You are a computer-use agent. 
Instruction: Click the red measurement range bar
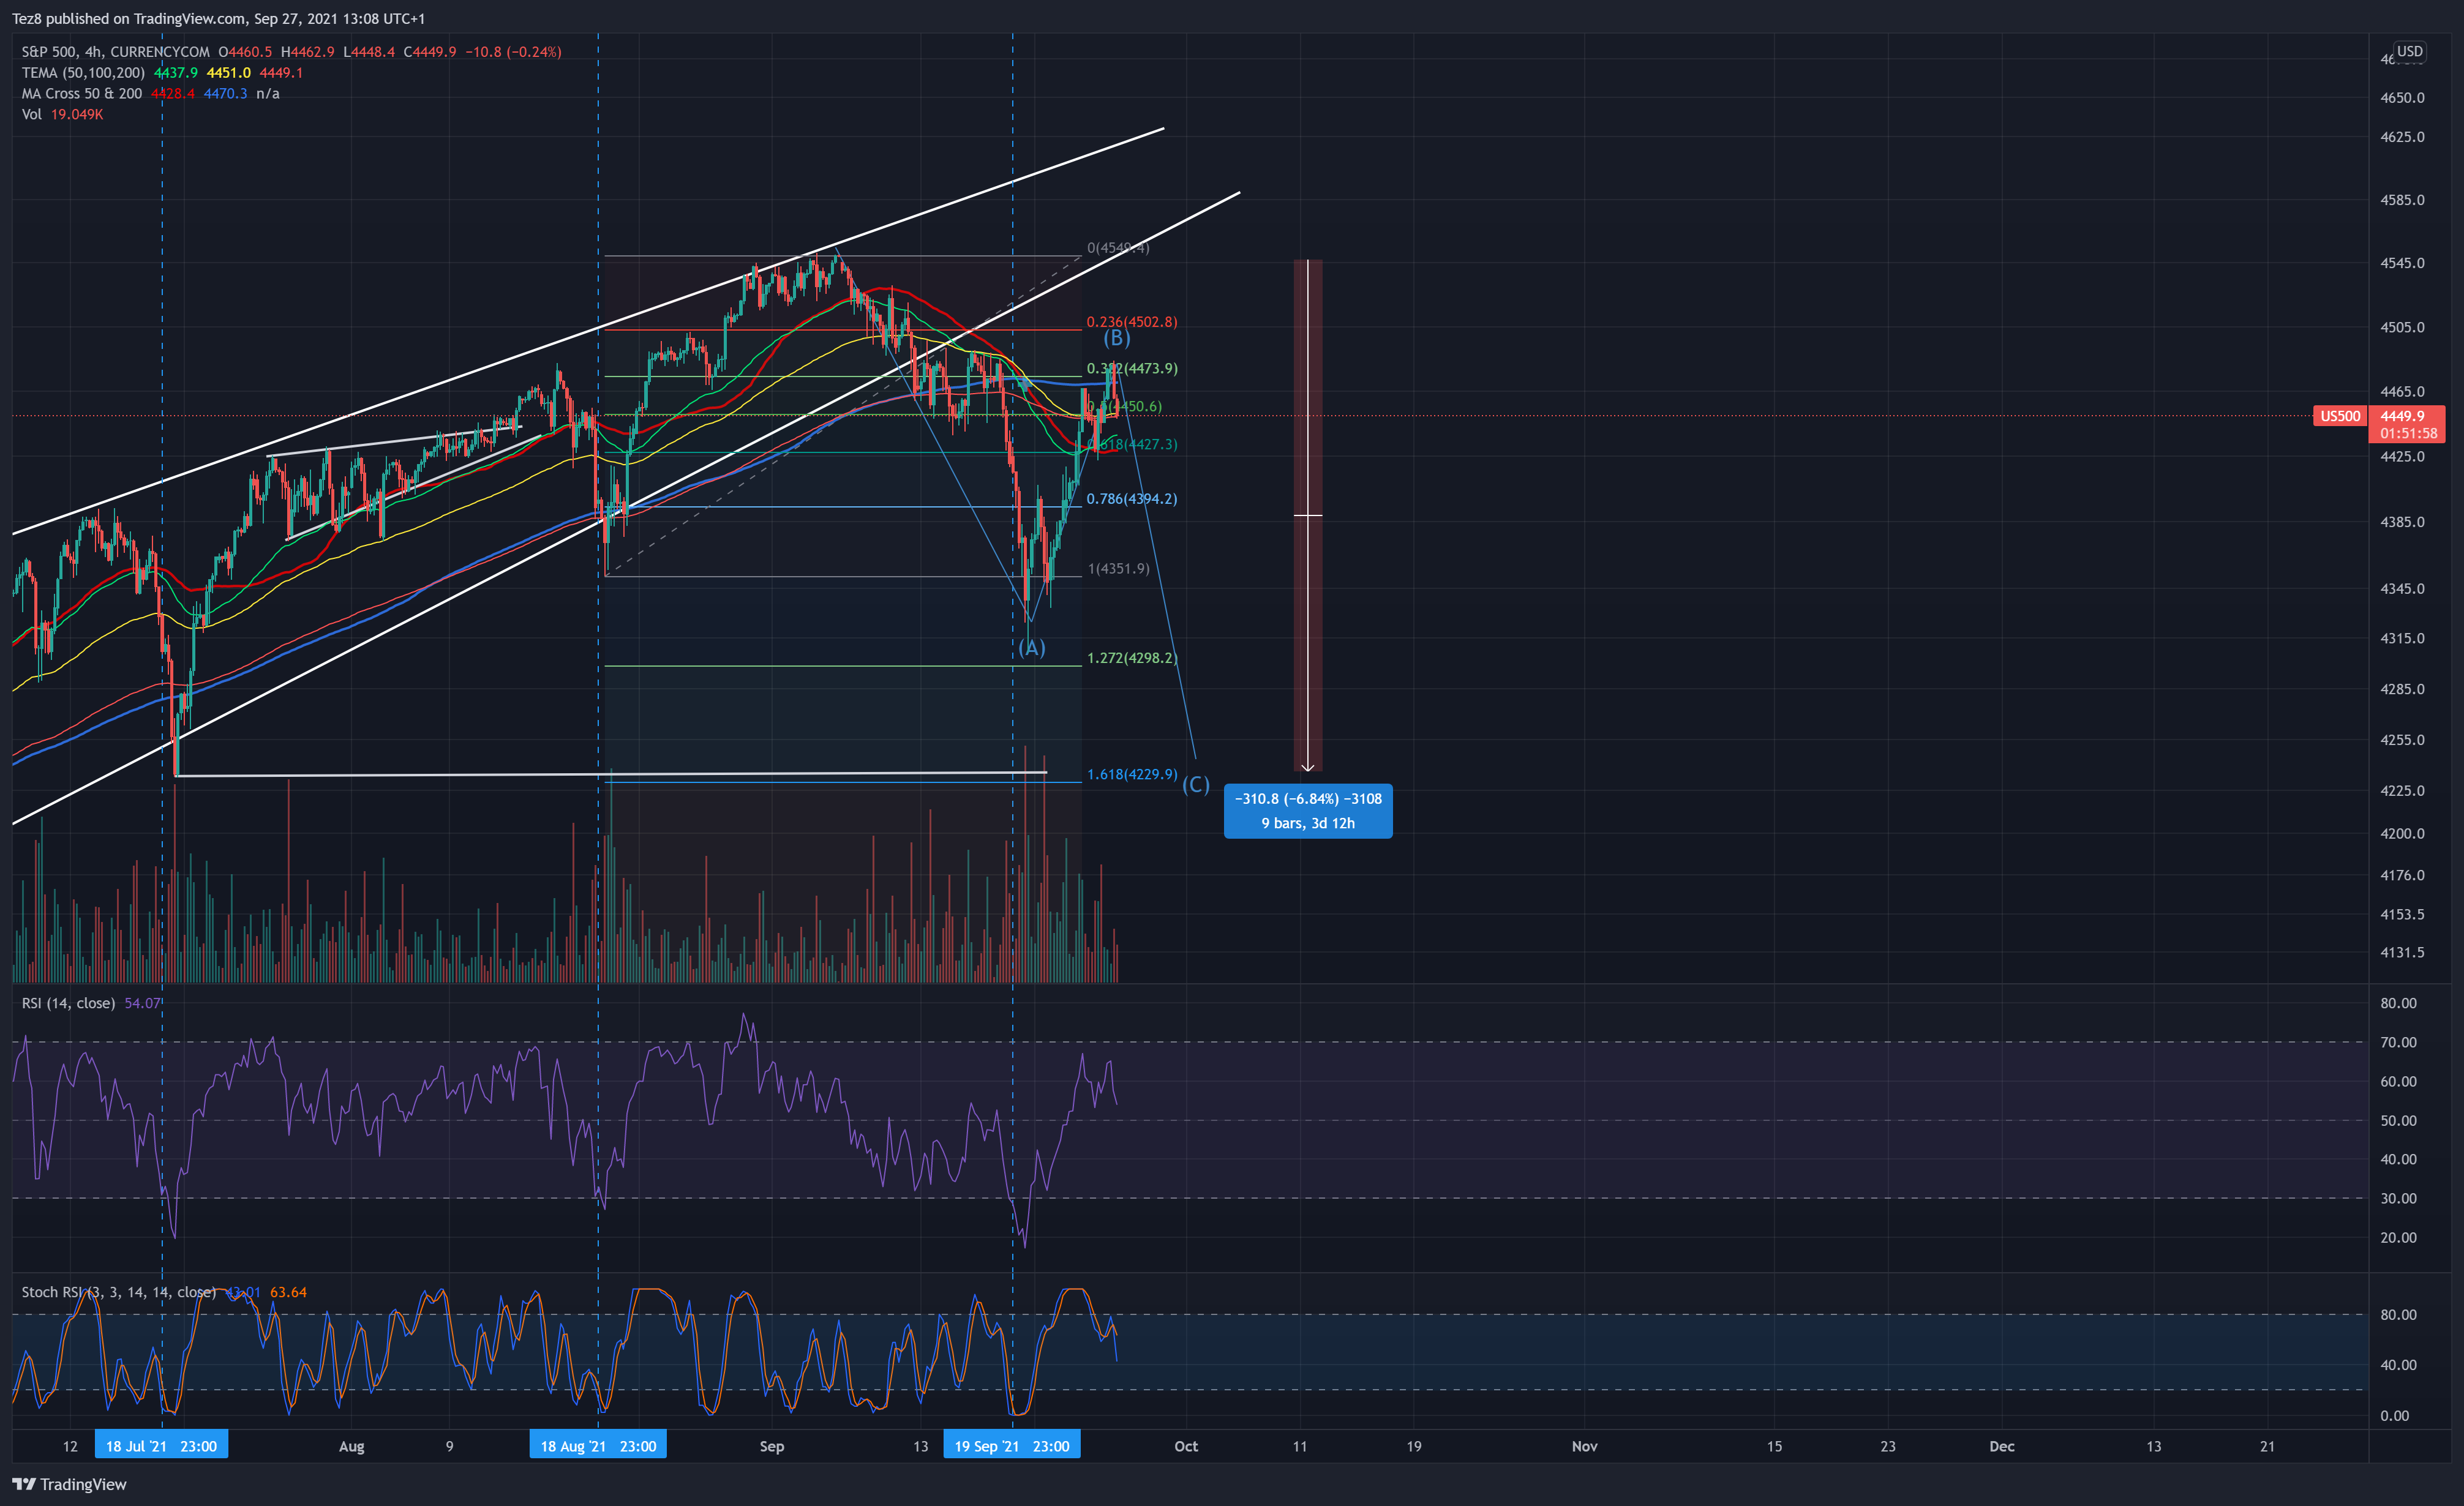tap(1308, 515)
